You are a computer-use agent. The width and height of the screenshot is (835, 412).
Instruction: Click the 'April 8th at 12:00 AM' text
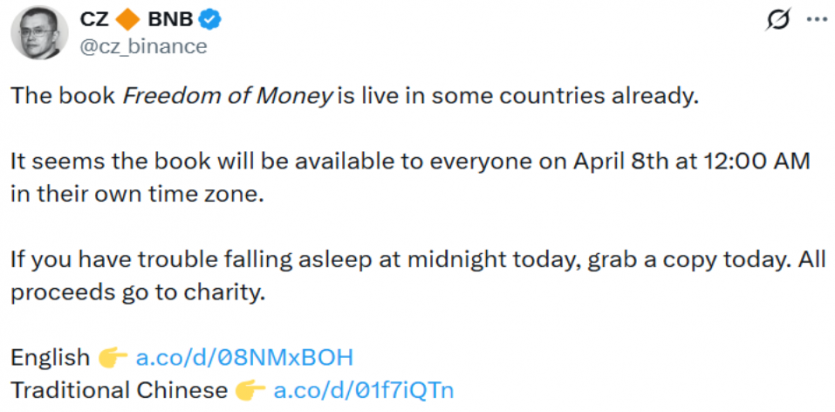pyautogui.click(x=642, y=163)
